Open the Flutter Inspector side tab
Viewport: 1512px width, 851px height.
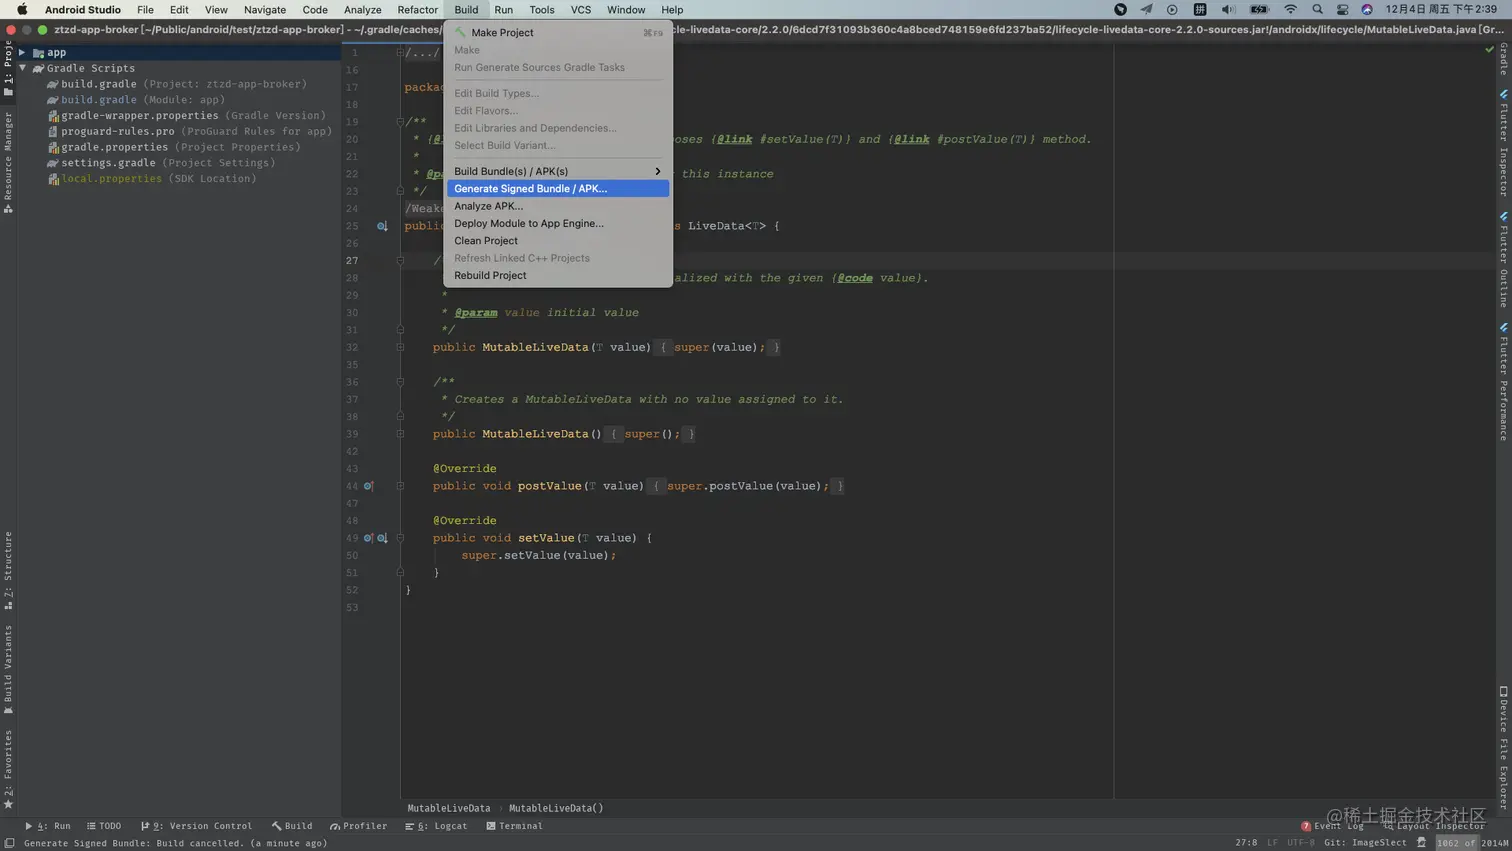[x=1503, y=142]
